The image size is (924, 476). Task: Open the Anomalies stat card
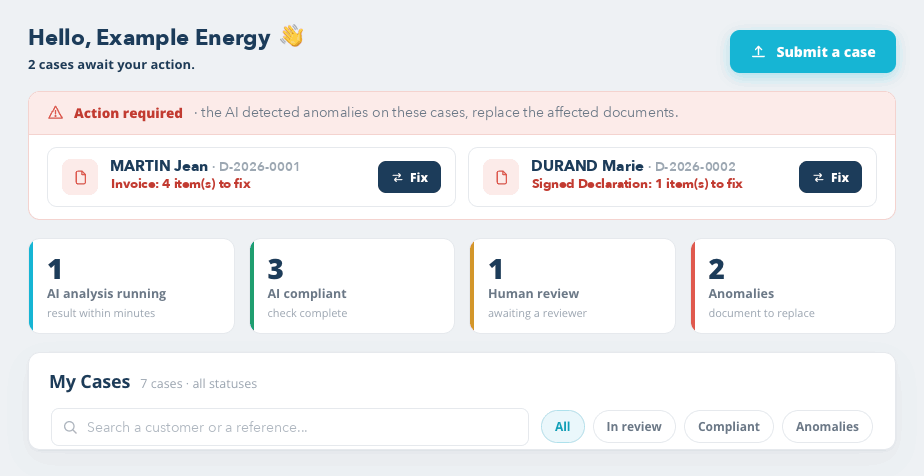click(793, 286)
